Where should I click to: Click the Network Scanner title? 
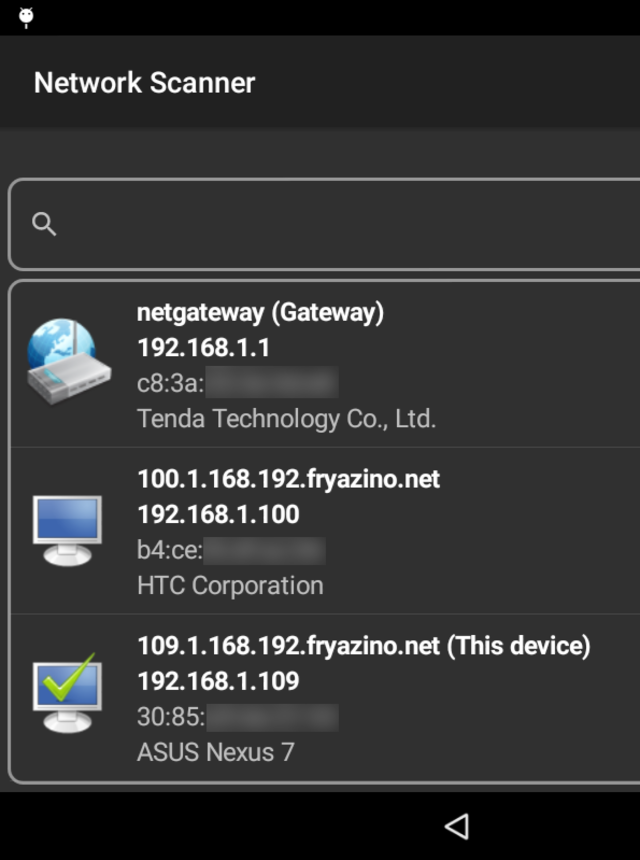pyautogui.click(x=144, y=82)
